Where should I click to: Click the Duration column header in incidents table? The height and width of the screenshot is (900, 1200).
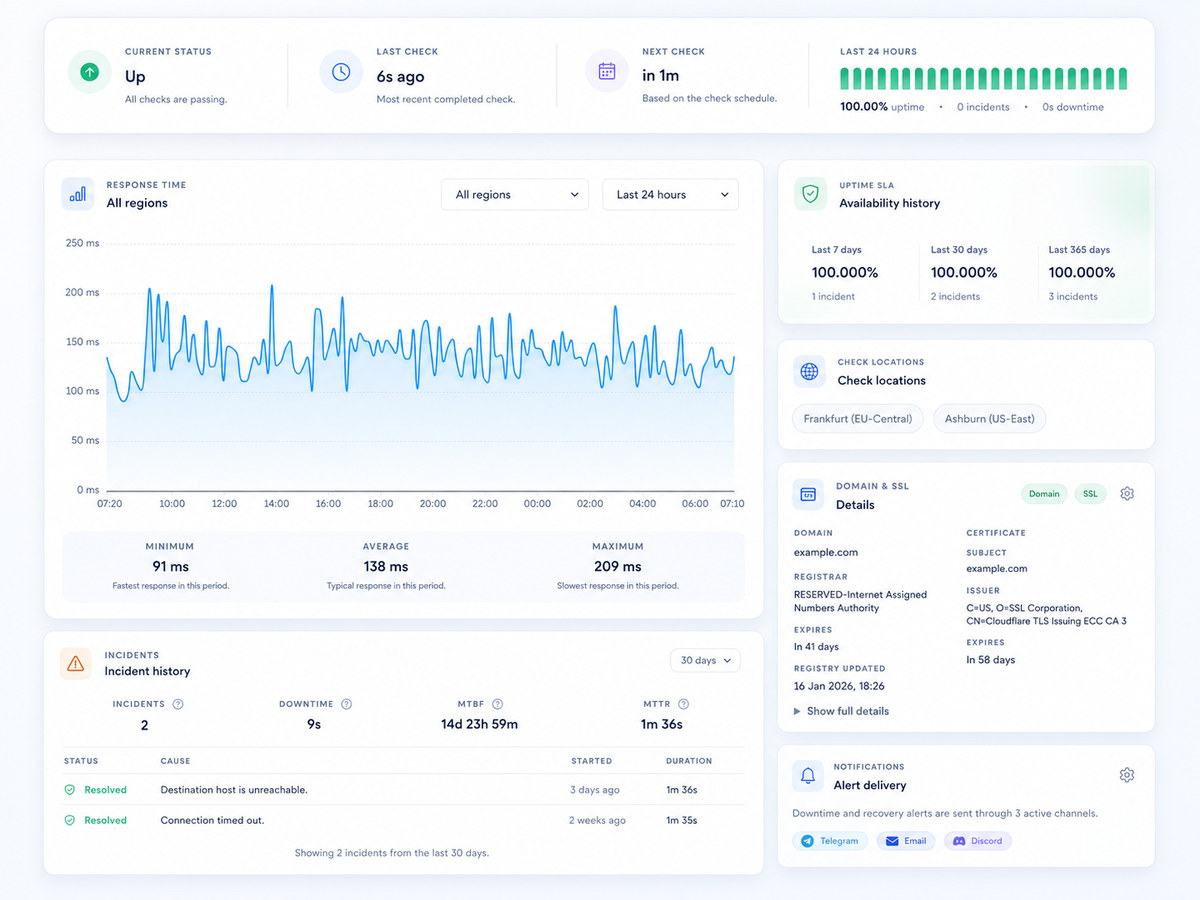point(689,761)
